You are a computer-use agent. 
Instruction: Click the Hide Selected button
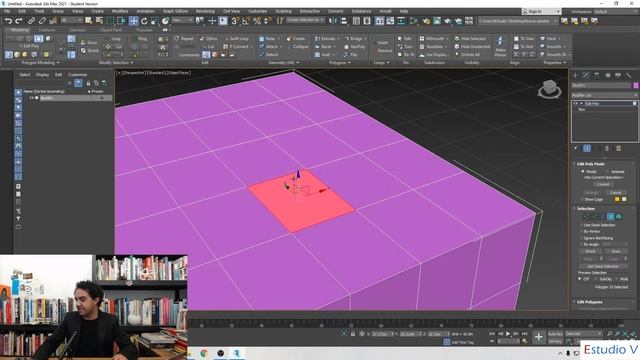[470, 38]
